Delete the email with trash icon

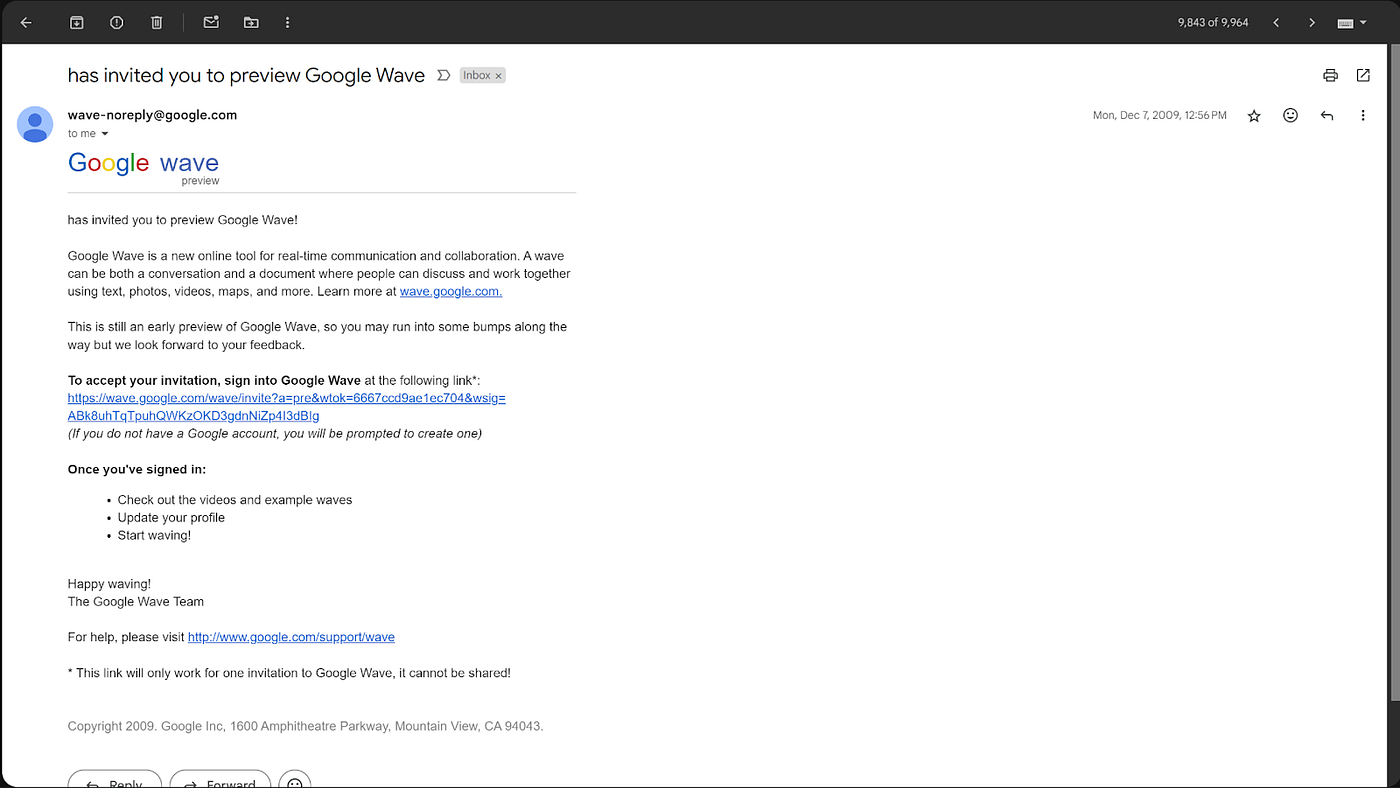click(x=156, y=22)
